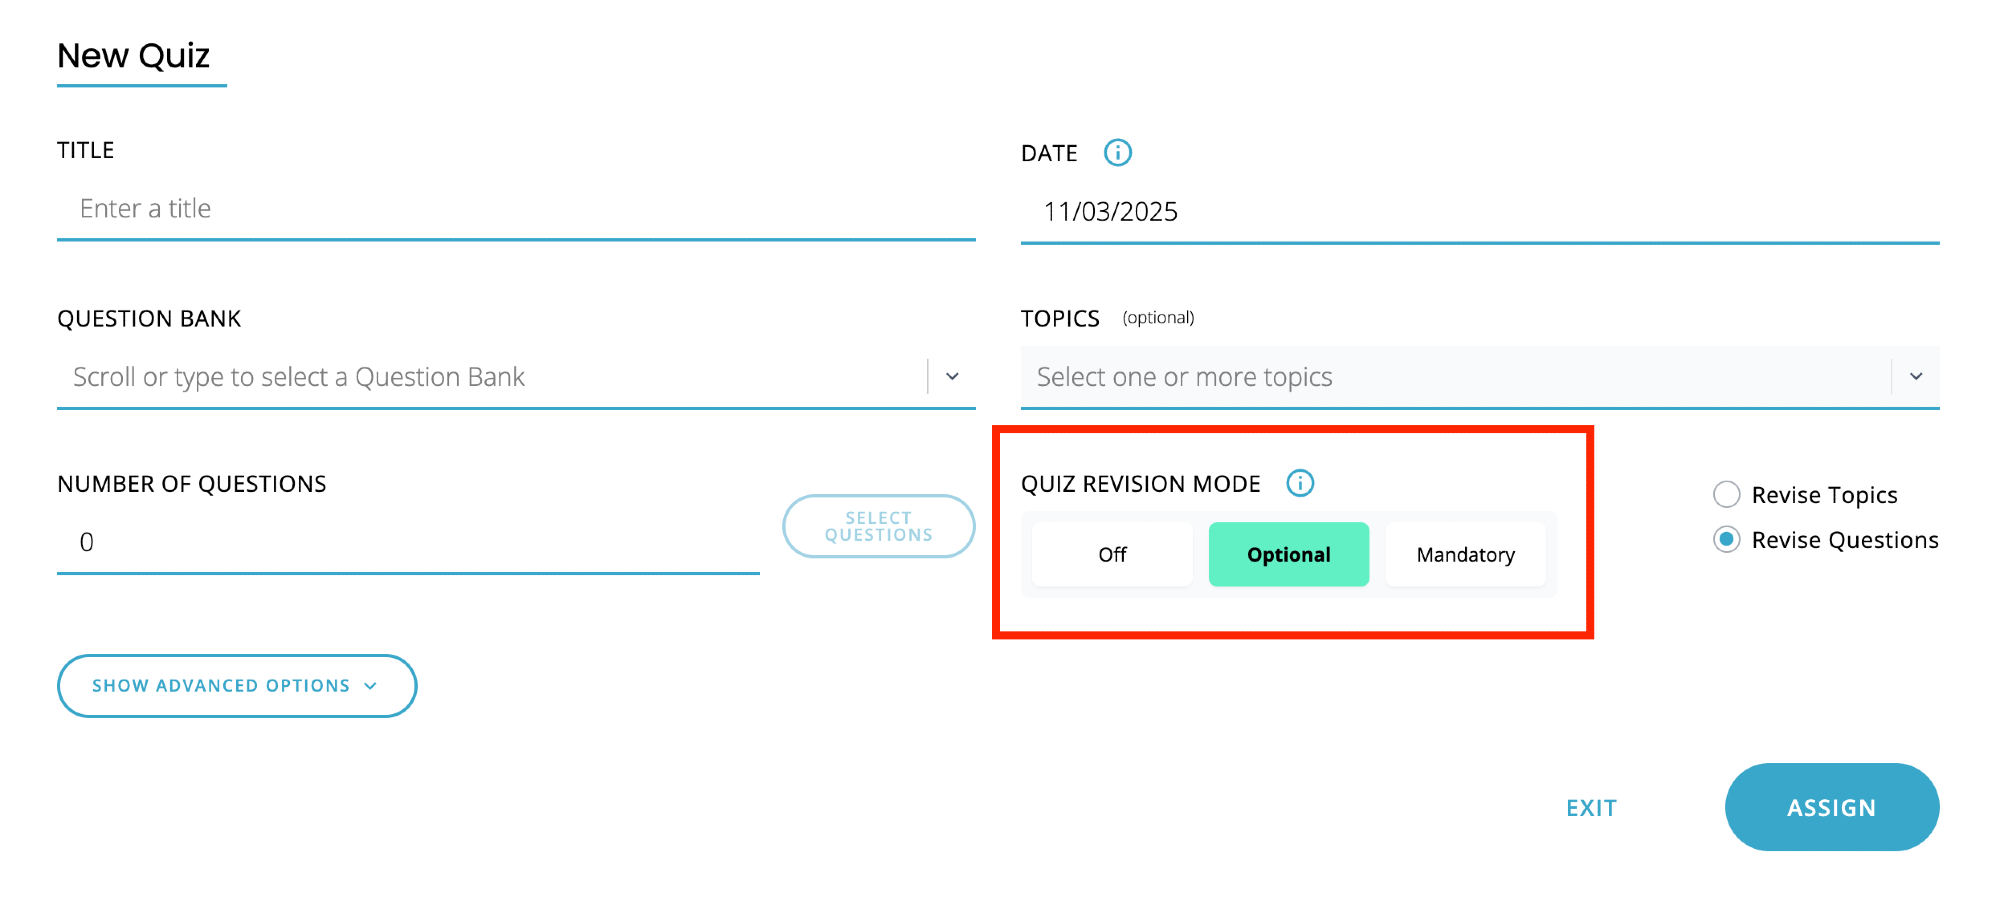Choose the Revise Questions radio button

1727,540
